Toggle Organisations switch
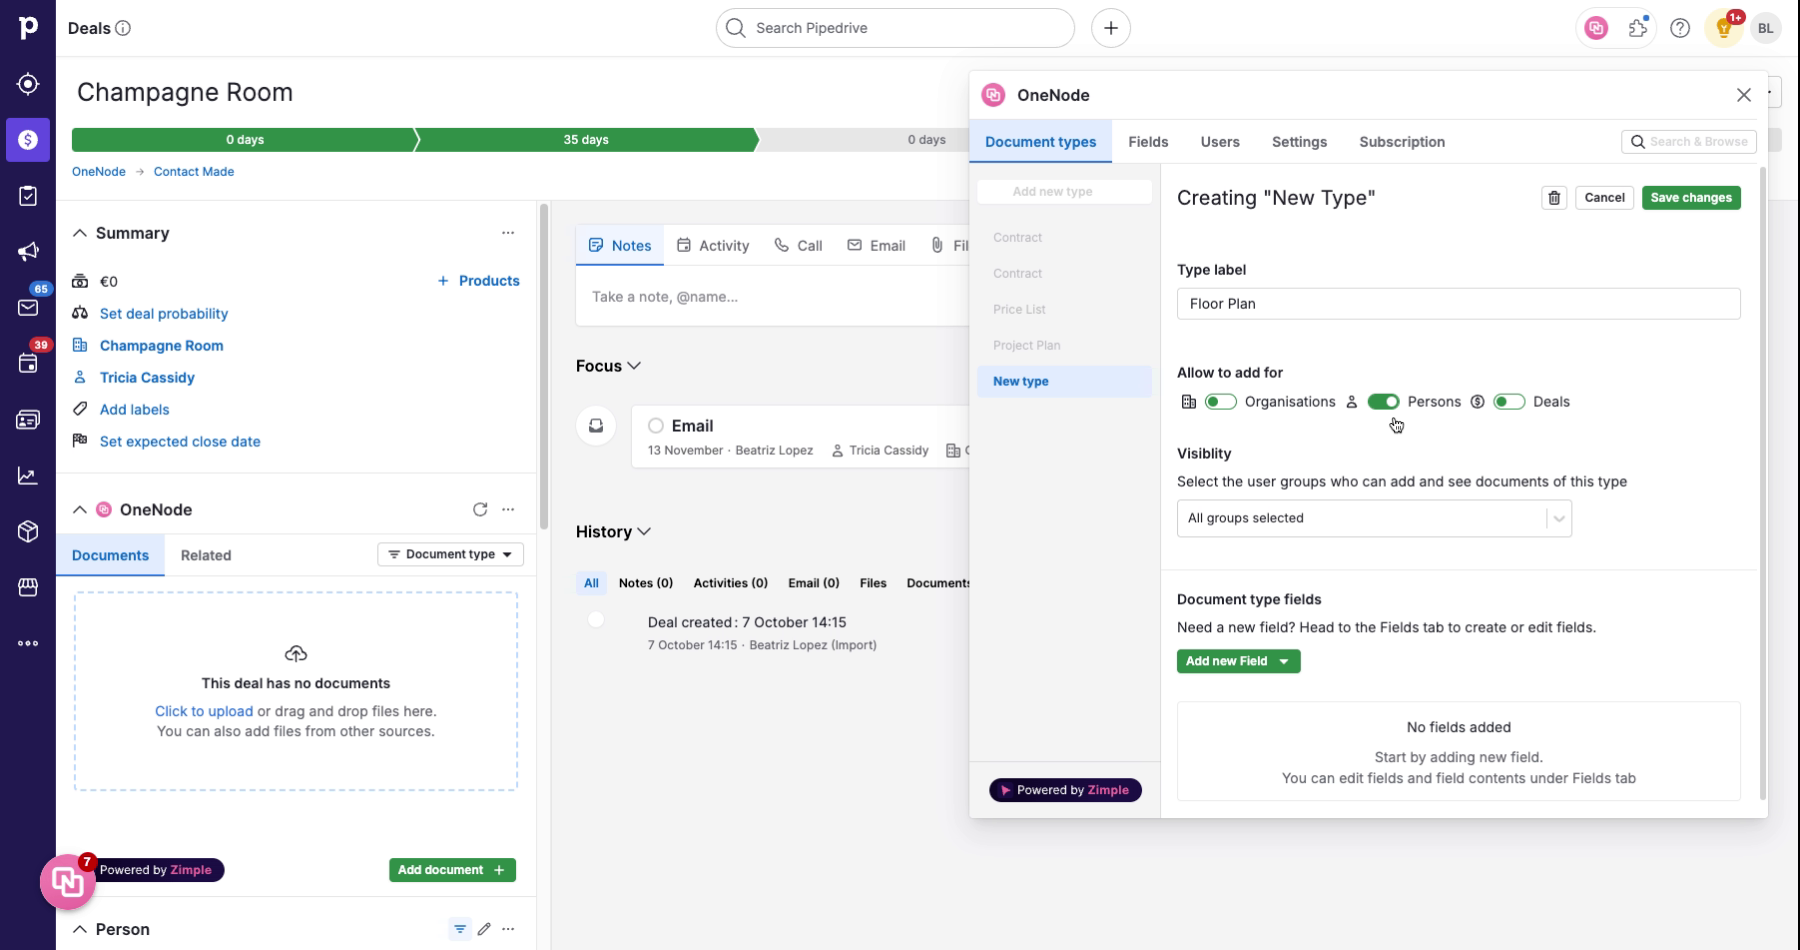Viewport: 1800px width, 950px height. tap(1221, 401)
